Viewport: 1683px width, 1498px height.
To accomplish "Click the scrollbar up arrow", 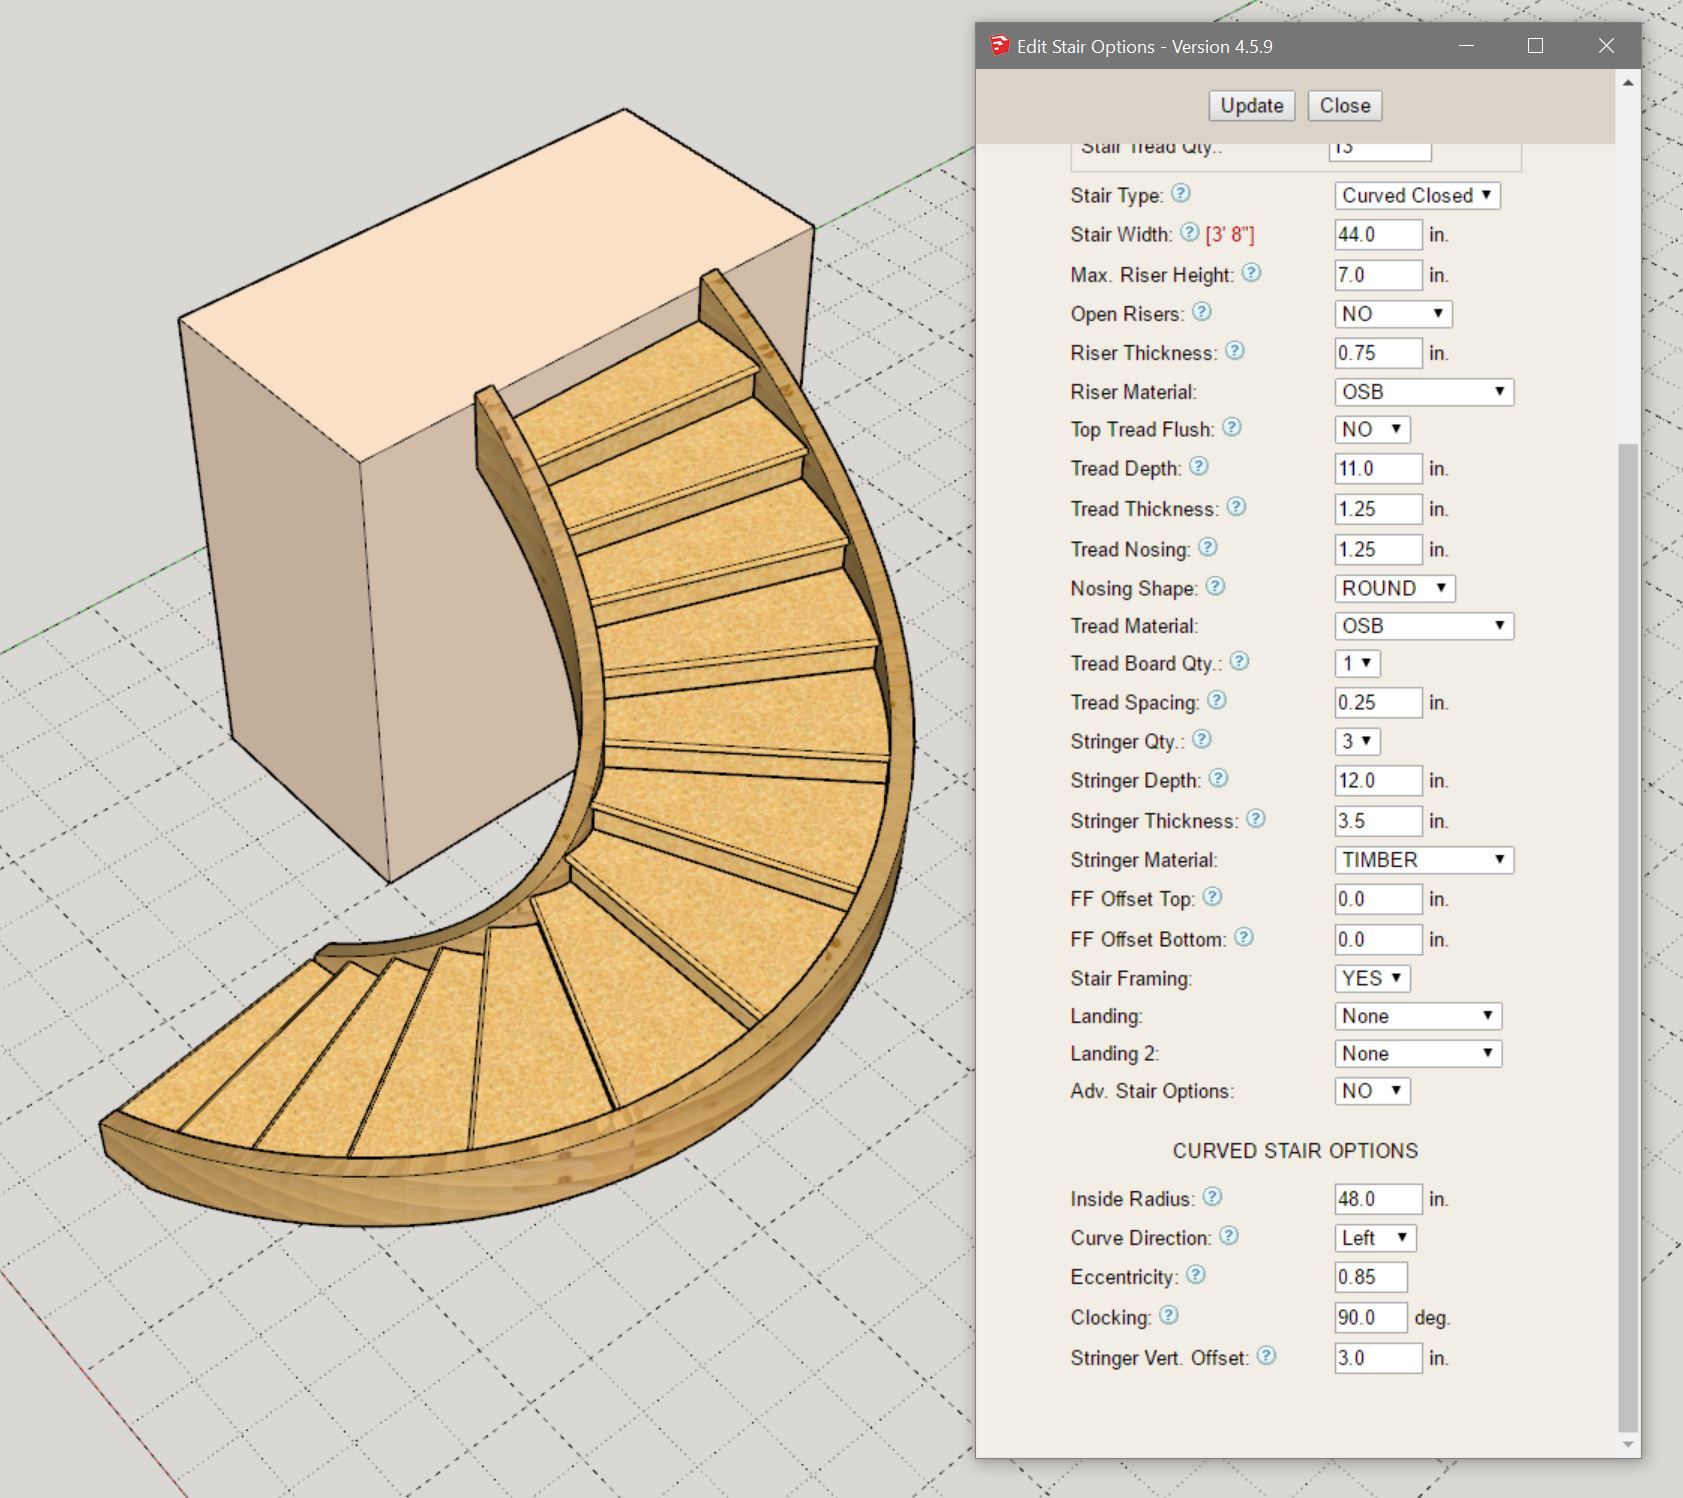I will [1628, 82].
